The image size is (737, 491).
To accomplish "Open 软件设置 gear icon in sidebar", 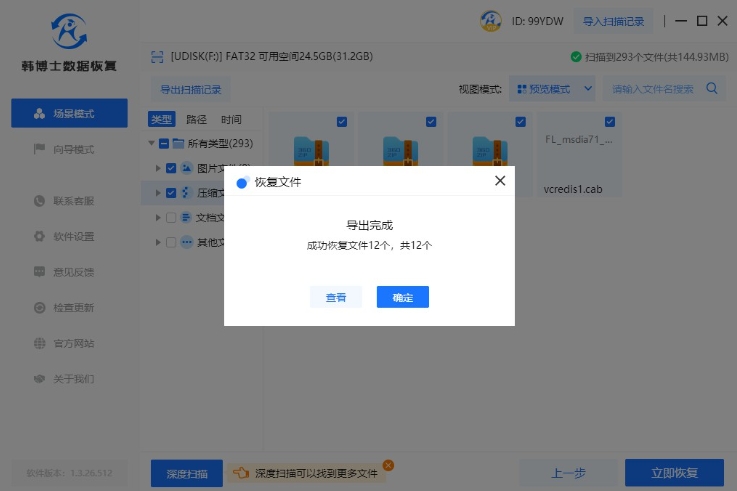I will point(39,237).
